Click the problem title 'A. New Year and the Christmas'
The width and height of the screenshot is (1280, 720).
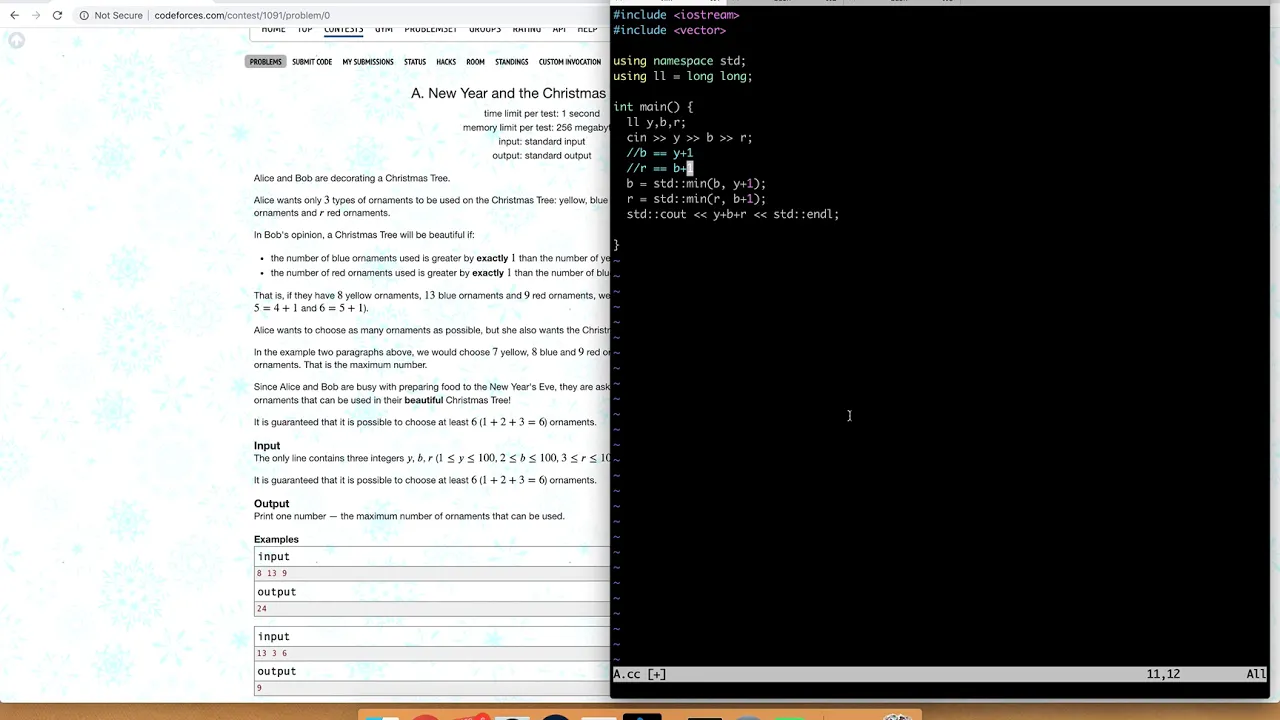[508, 93]
